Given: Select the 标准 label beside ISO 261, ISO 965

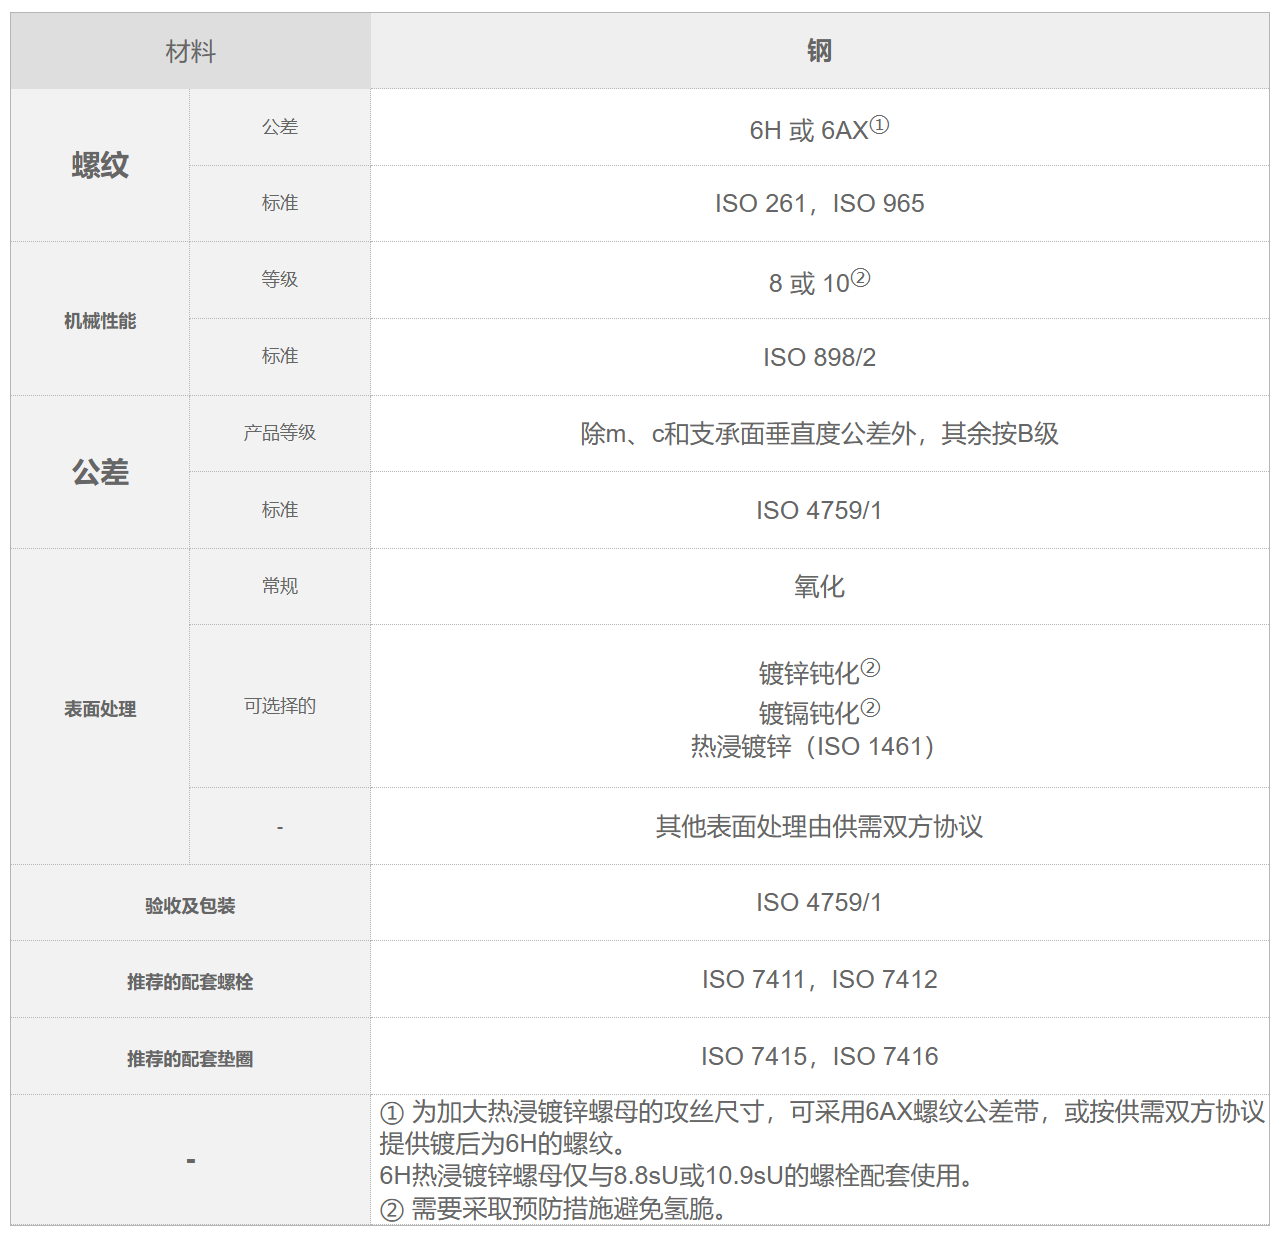Looking at the screenshot, I should coord(280,203).
